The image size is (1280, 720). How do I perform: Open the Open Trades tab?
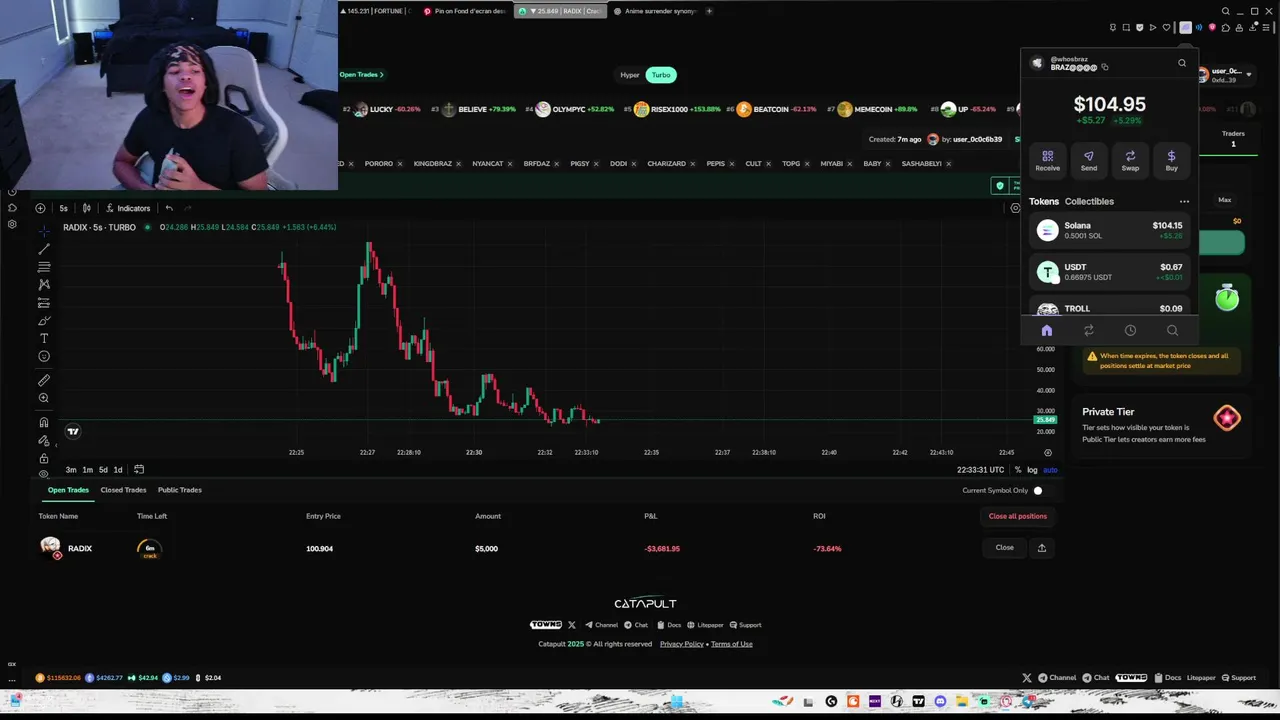point(68,490)
